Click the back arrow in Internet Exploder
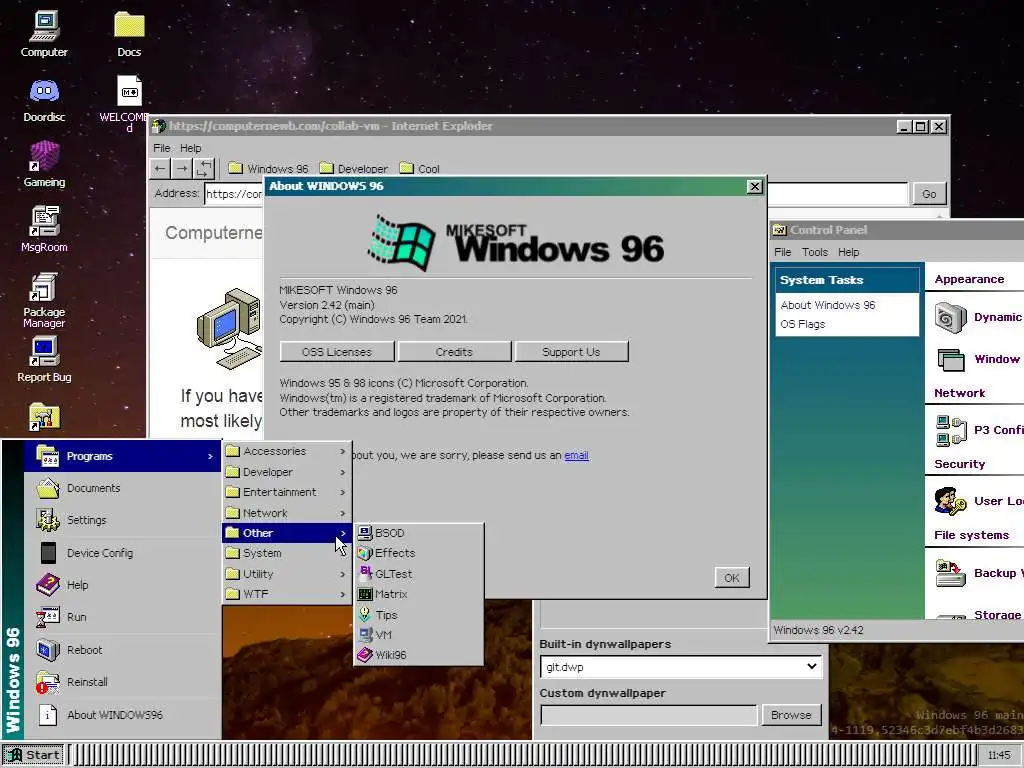 [x=160, y=168]
